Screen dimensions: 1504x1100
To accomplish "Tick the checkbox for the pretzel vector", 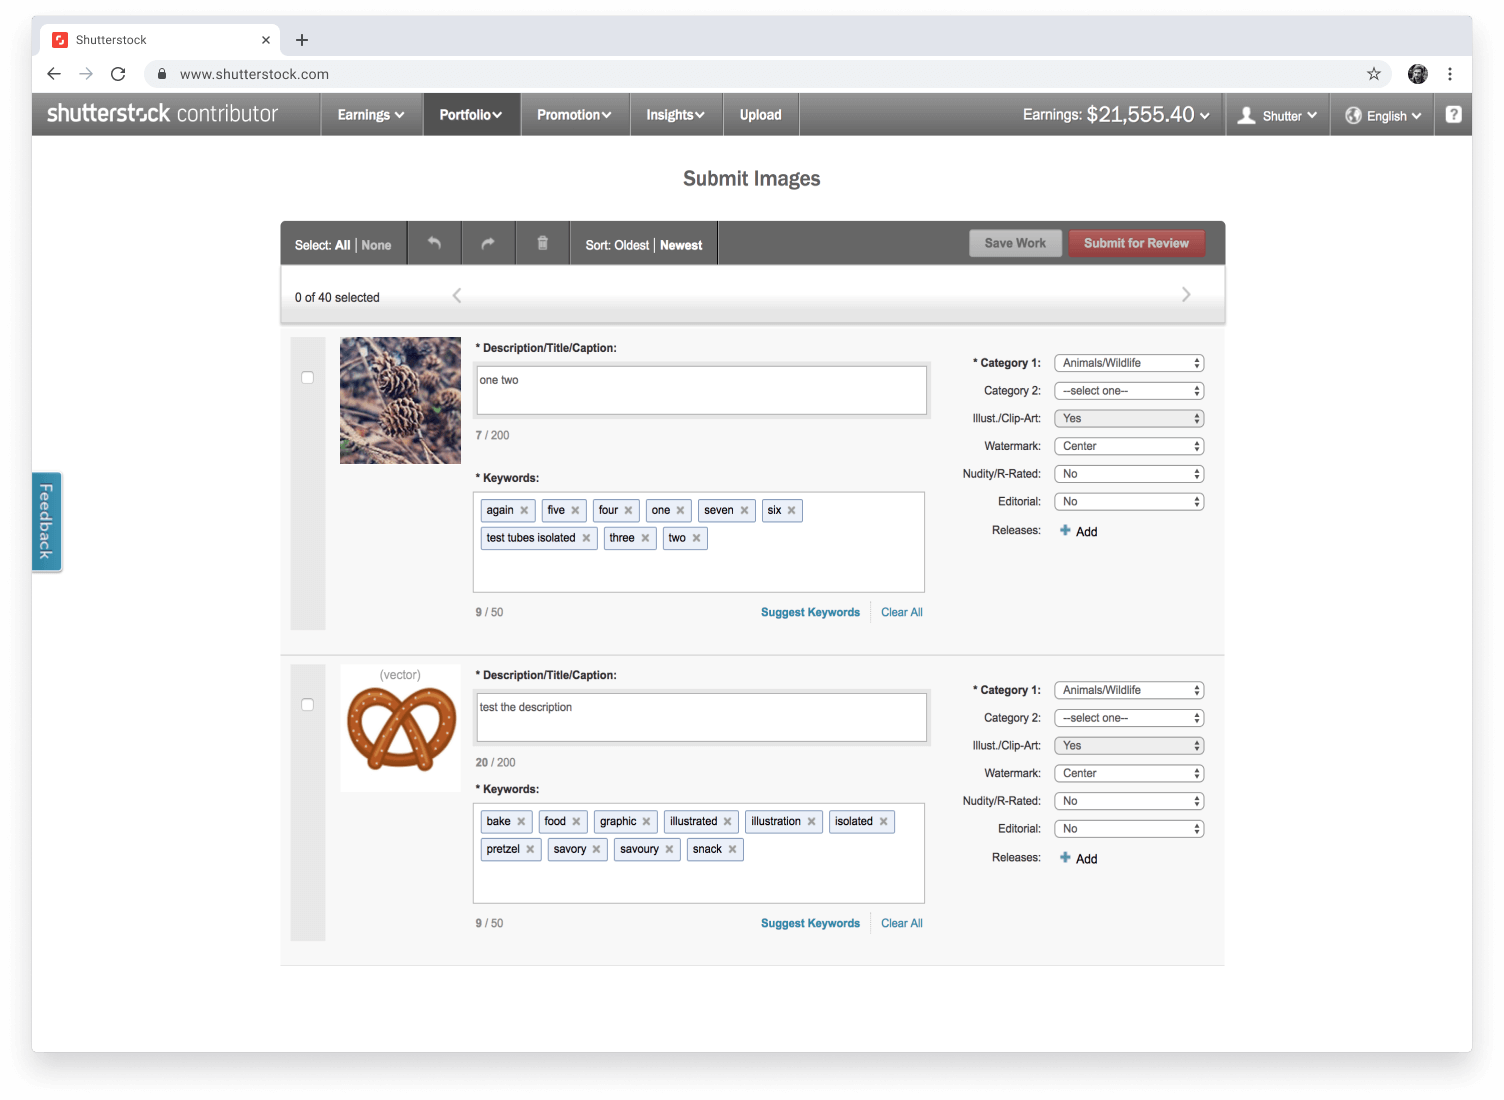I will pos(308,704).
